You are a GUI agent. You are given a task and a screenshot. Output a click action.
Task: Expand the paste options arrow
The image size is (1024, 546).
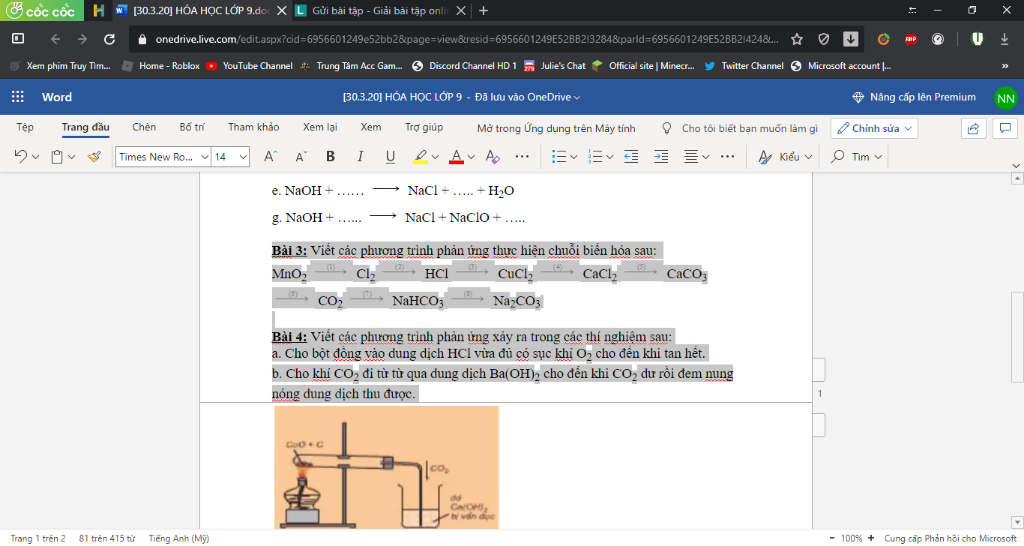(x=71, y=157)
